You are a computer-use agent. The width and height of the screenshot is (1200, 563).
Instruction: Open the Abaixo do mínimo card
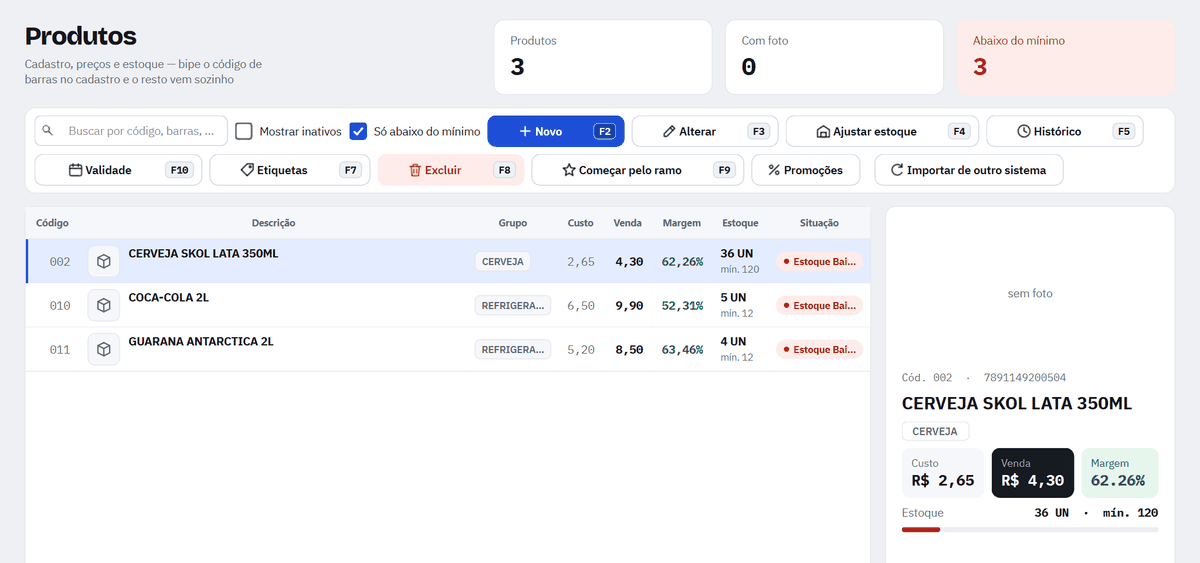click(1066, 57)
